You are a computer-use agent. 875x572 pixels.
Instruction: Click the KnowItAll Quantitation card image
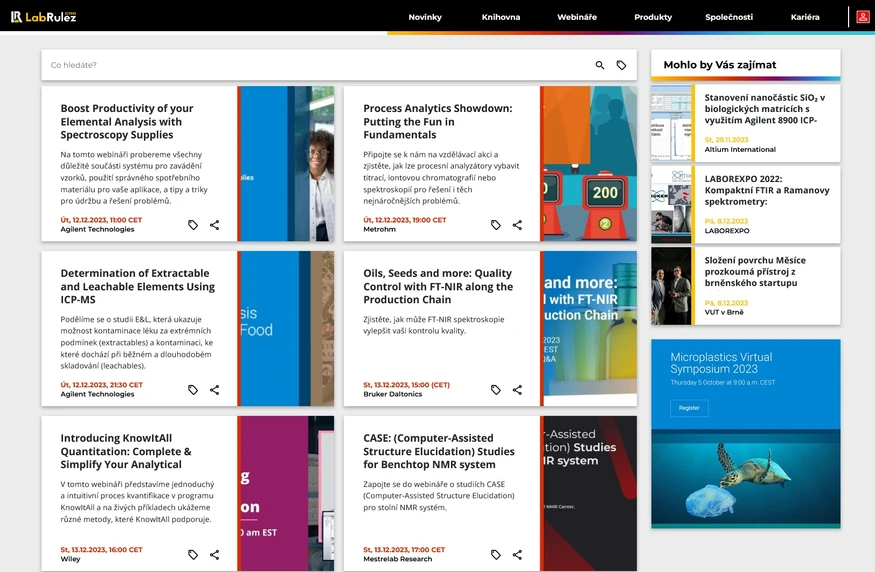click(x=286, y=493)
